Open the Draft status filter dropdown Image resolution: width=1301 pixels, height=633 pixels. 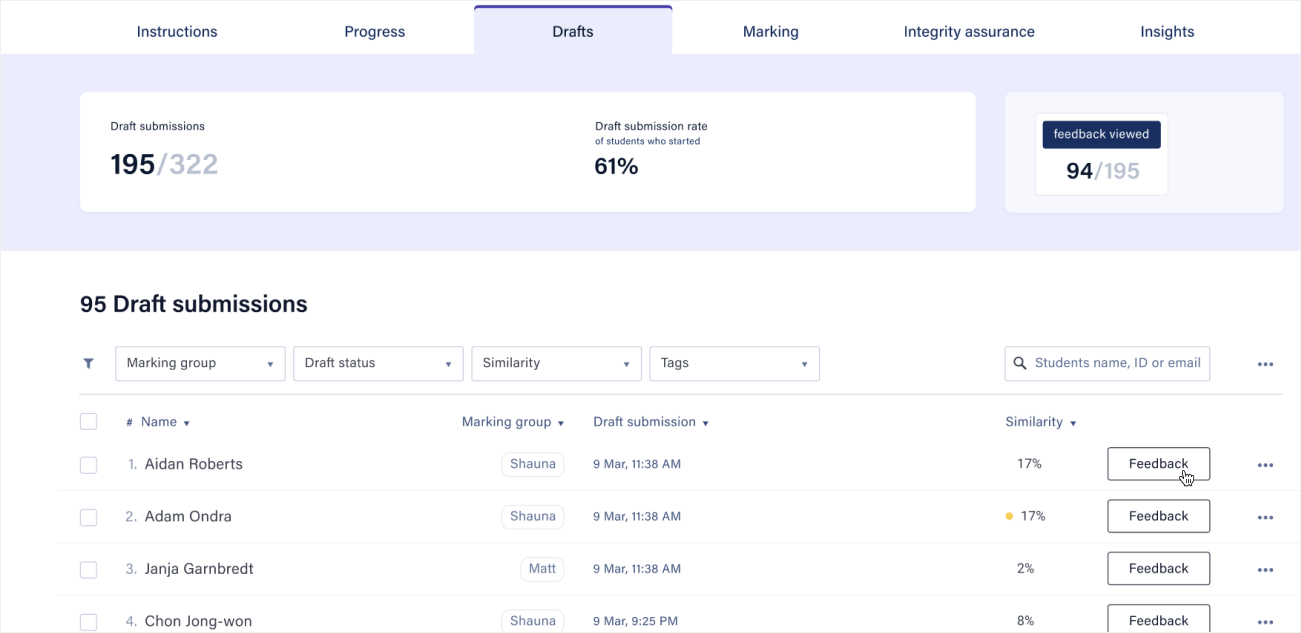coord(378,363)
